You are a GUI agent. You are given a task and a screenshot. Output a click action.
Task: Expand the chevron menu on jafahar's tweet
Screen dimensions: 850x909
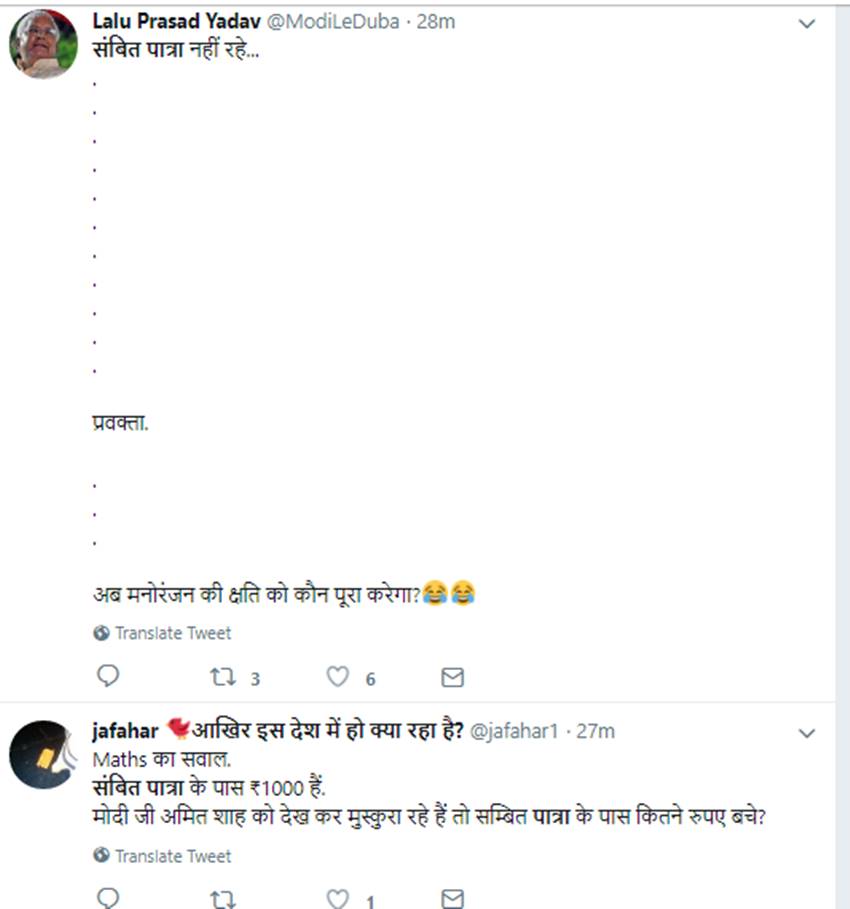(807, 734)
